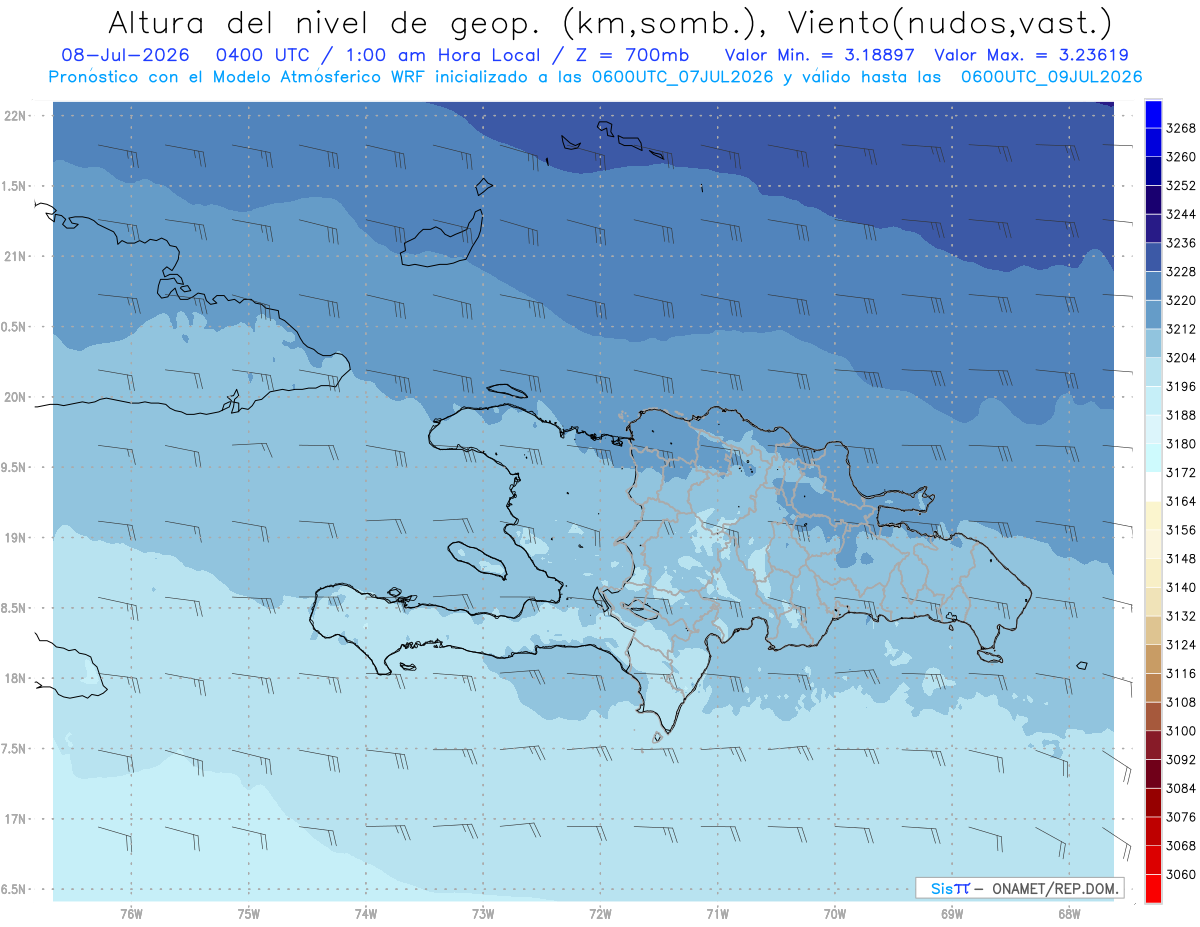
Task: Click the 3244 color scale label
Action: tap(1181, 214)
